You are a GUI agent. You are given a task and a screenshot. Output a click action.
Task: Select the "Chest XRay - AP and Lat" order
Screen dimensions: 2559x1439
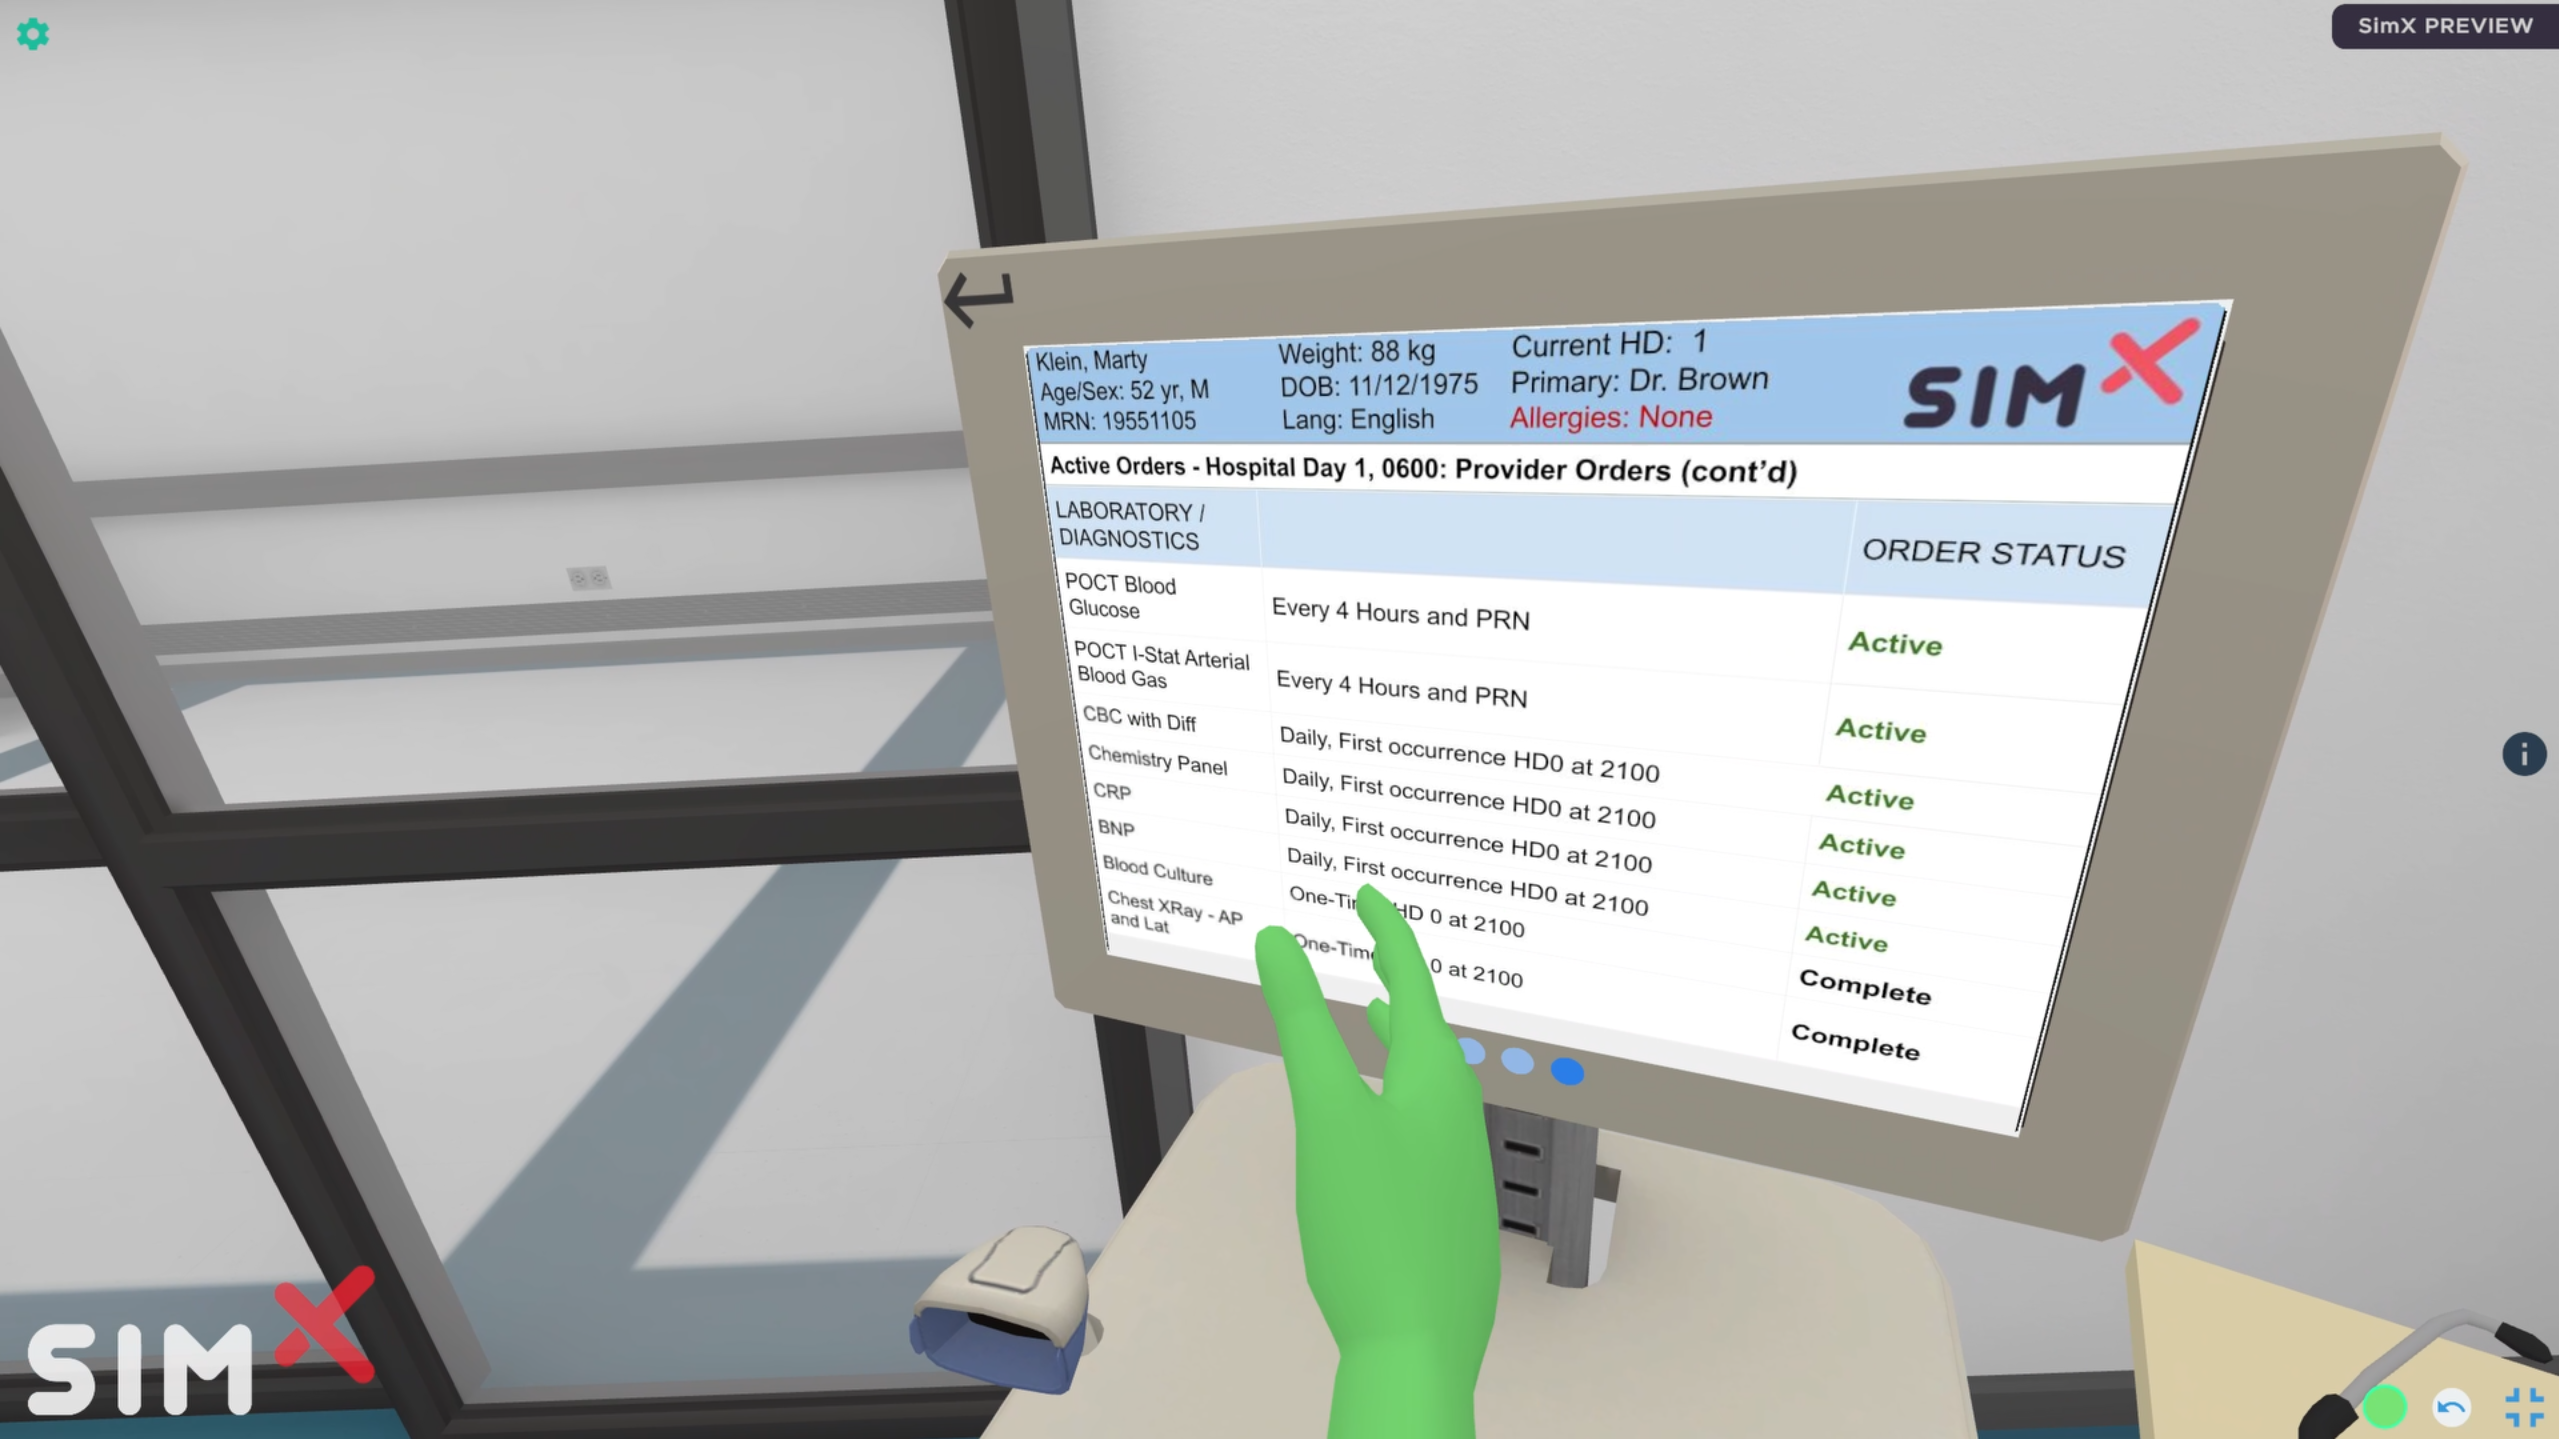(1174, 913)
